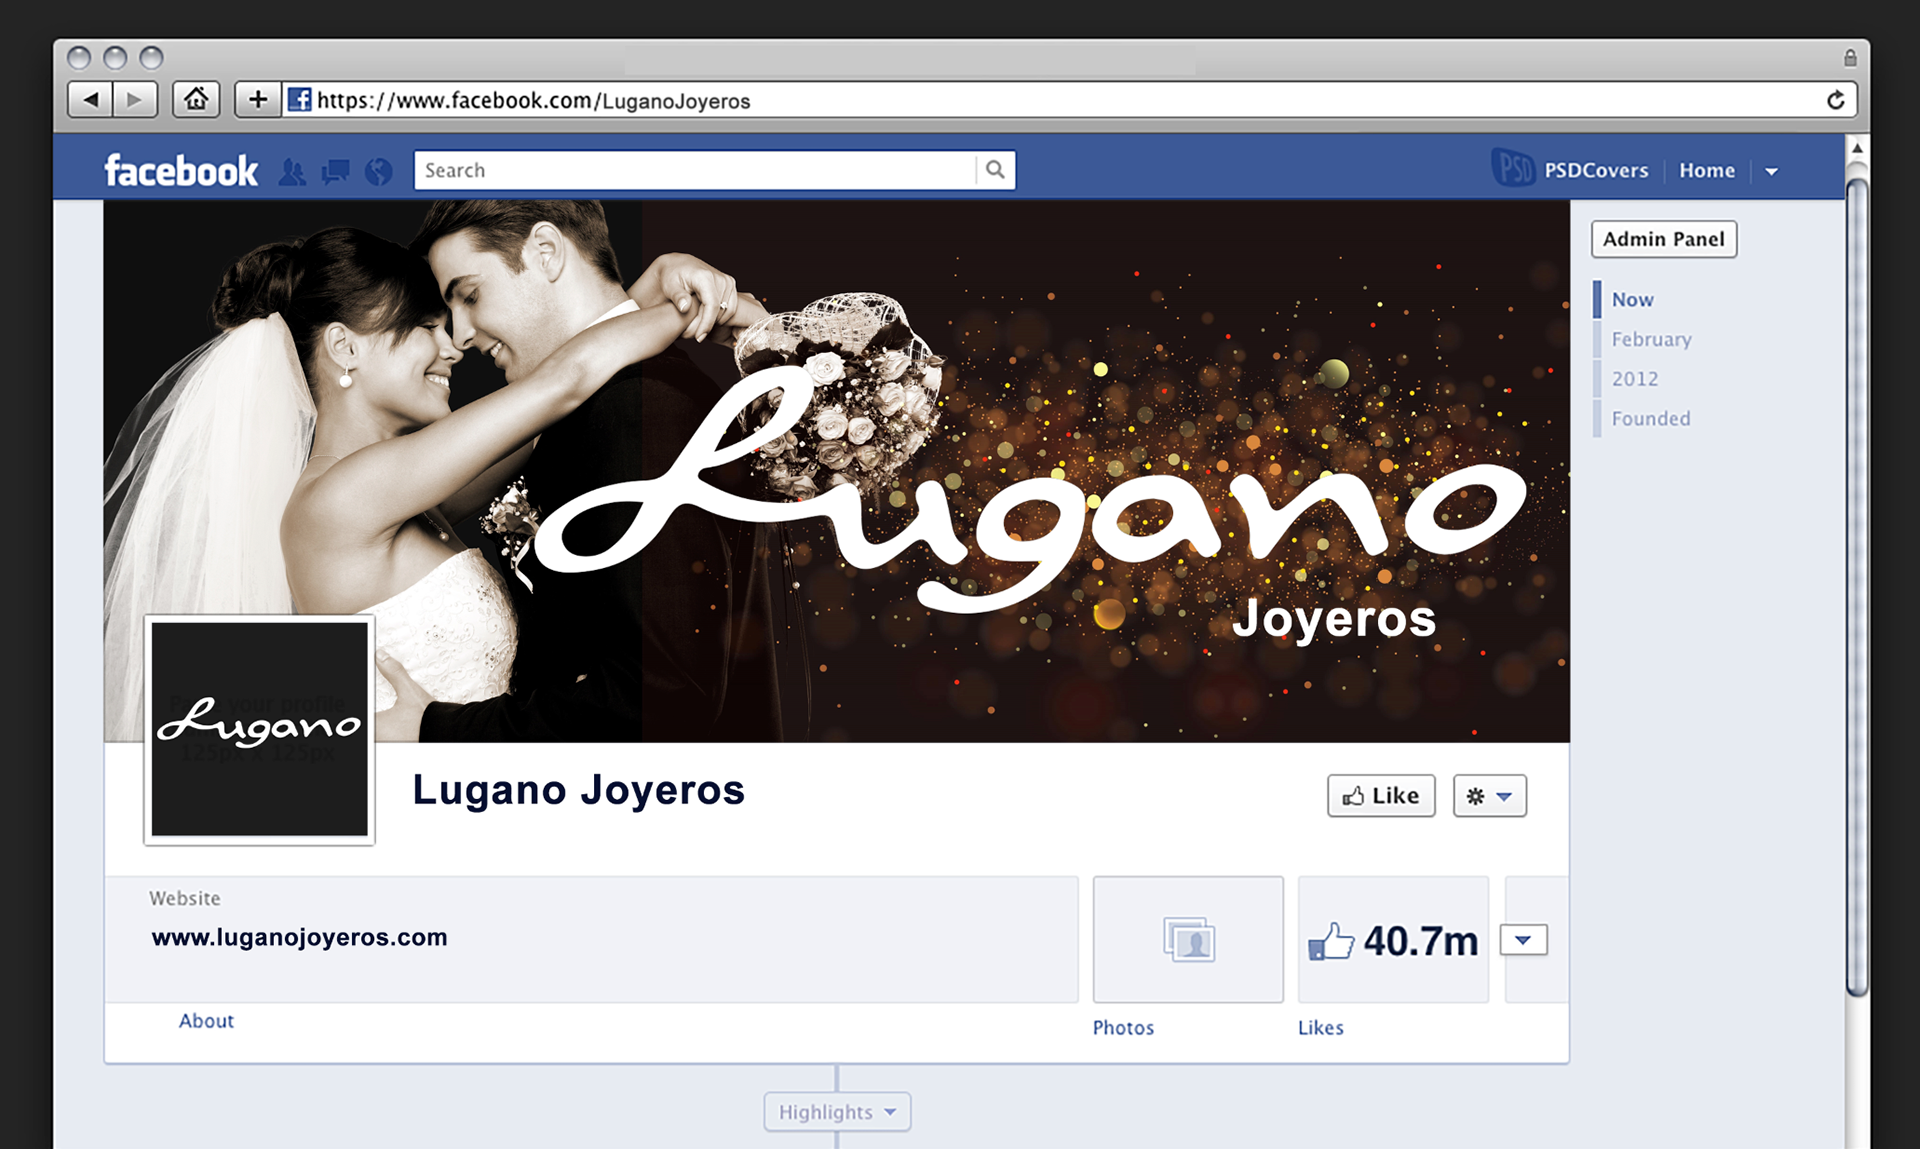Open the gear settings dropdown next to Like

pos(1489,796)
